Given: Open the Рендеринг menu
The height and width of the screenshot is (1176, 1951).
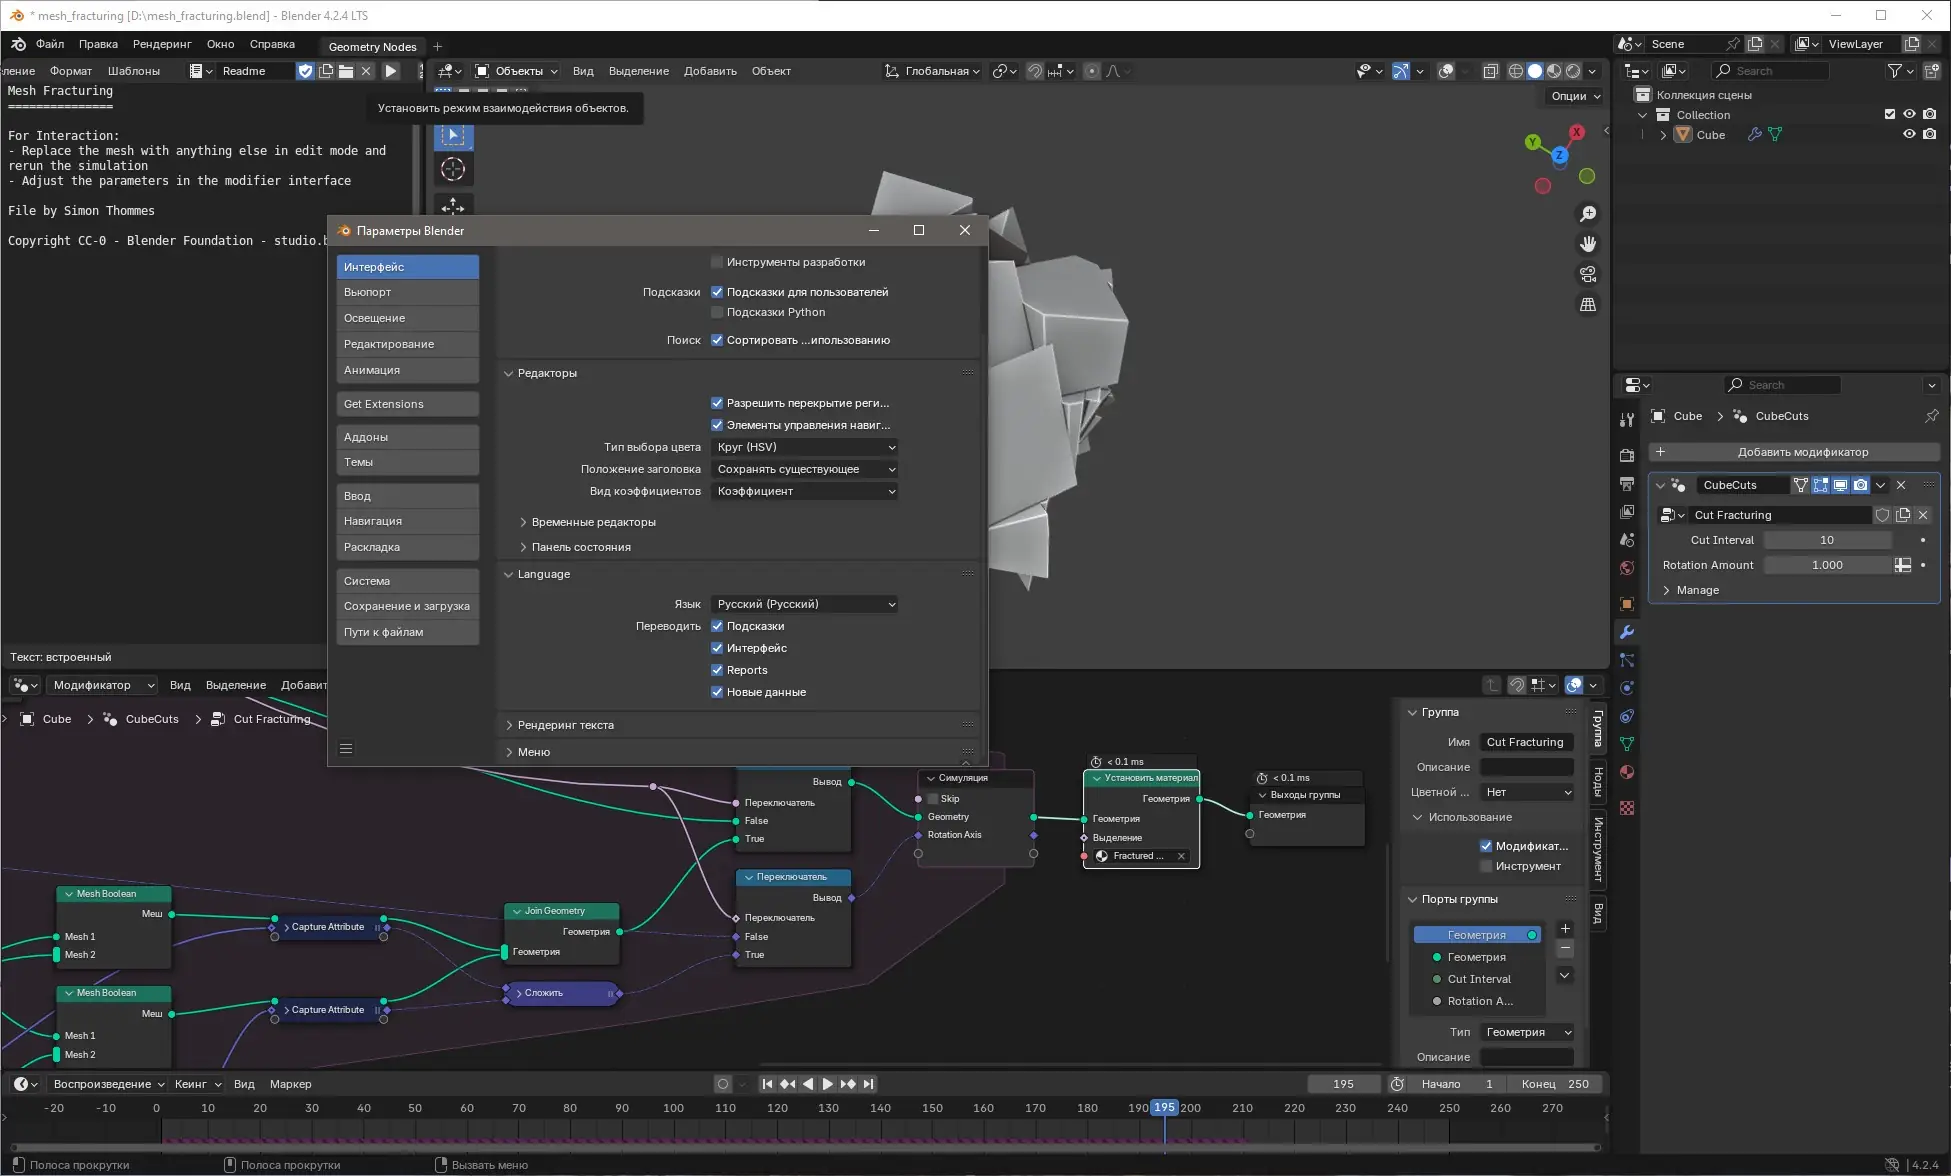Looking at the screenshot, I should point(162,44).
